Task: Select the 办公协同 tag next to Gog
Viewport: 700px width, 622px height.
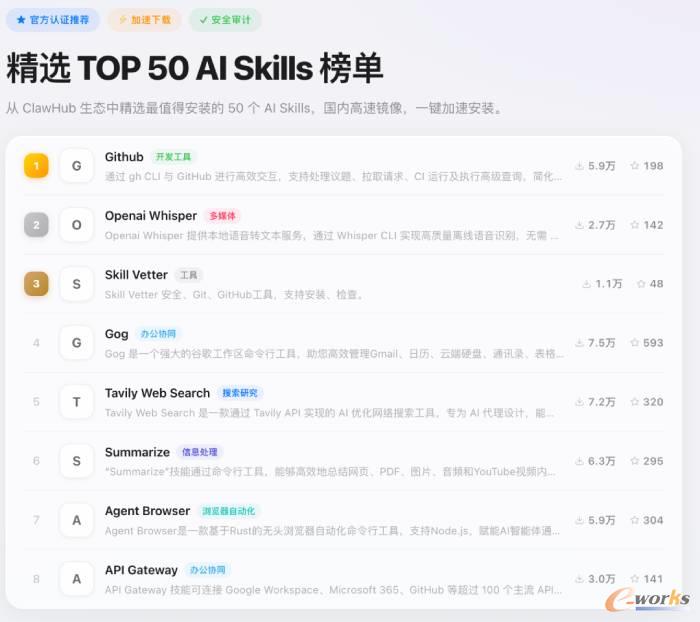Action: [x=158, y=334]
